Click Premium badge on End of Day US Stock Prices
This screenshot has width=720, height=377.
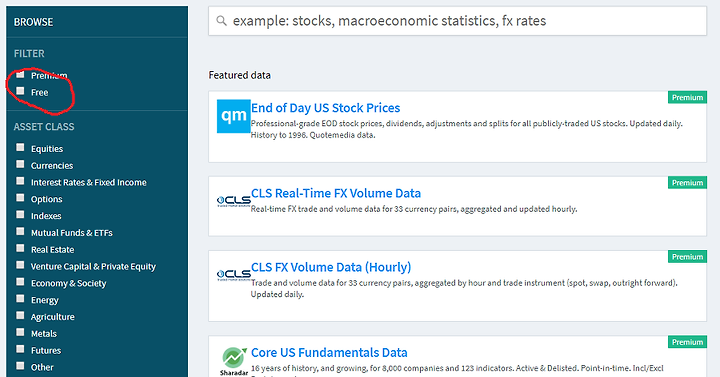(x=687, y=97)
